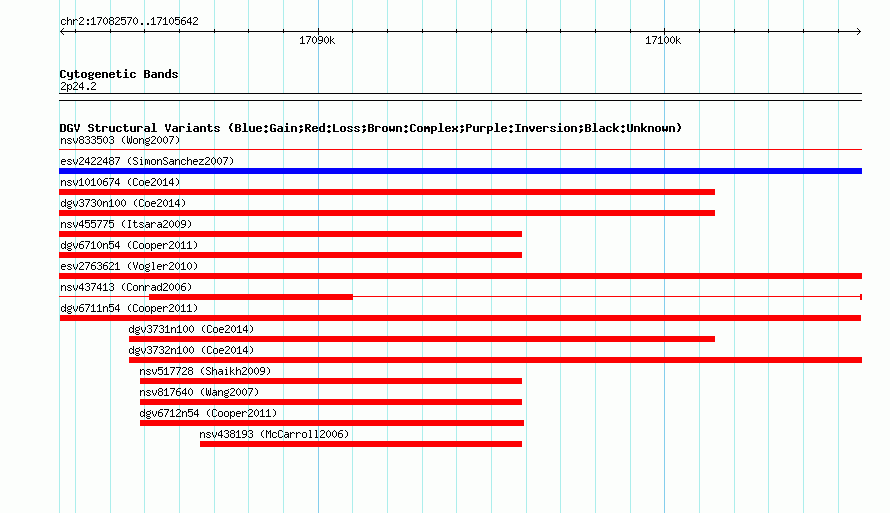This screenshot has width=890, height=513.
Task: Select the blue esv2422487 gain bar
Action: (460, 171)
